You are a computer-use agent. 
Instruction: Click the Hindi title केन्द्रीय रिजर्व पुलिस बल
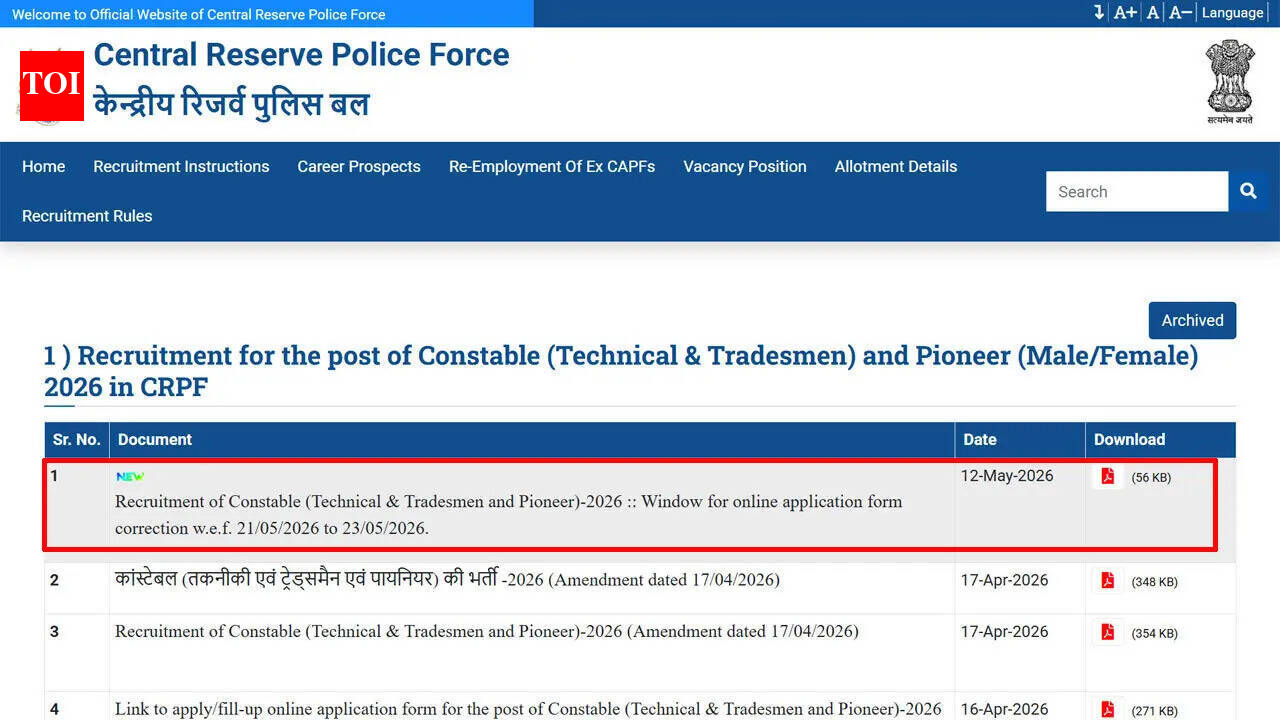pos(232,104)
